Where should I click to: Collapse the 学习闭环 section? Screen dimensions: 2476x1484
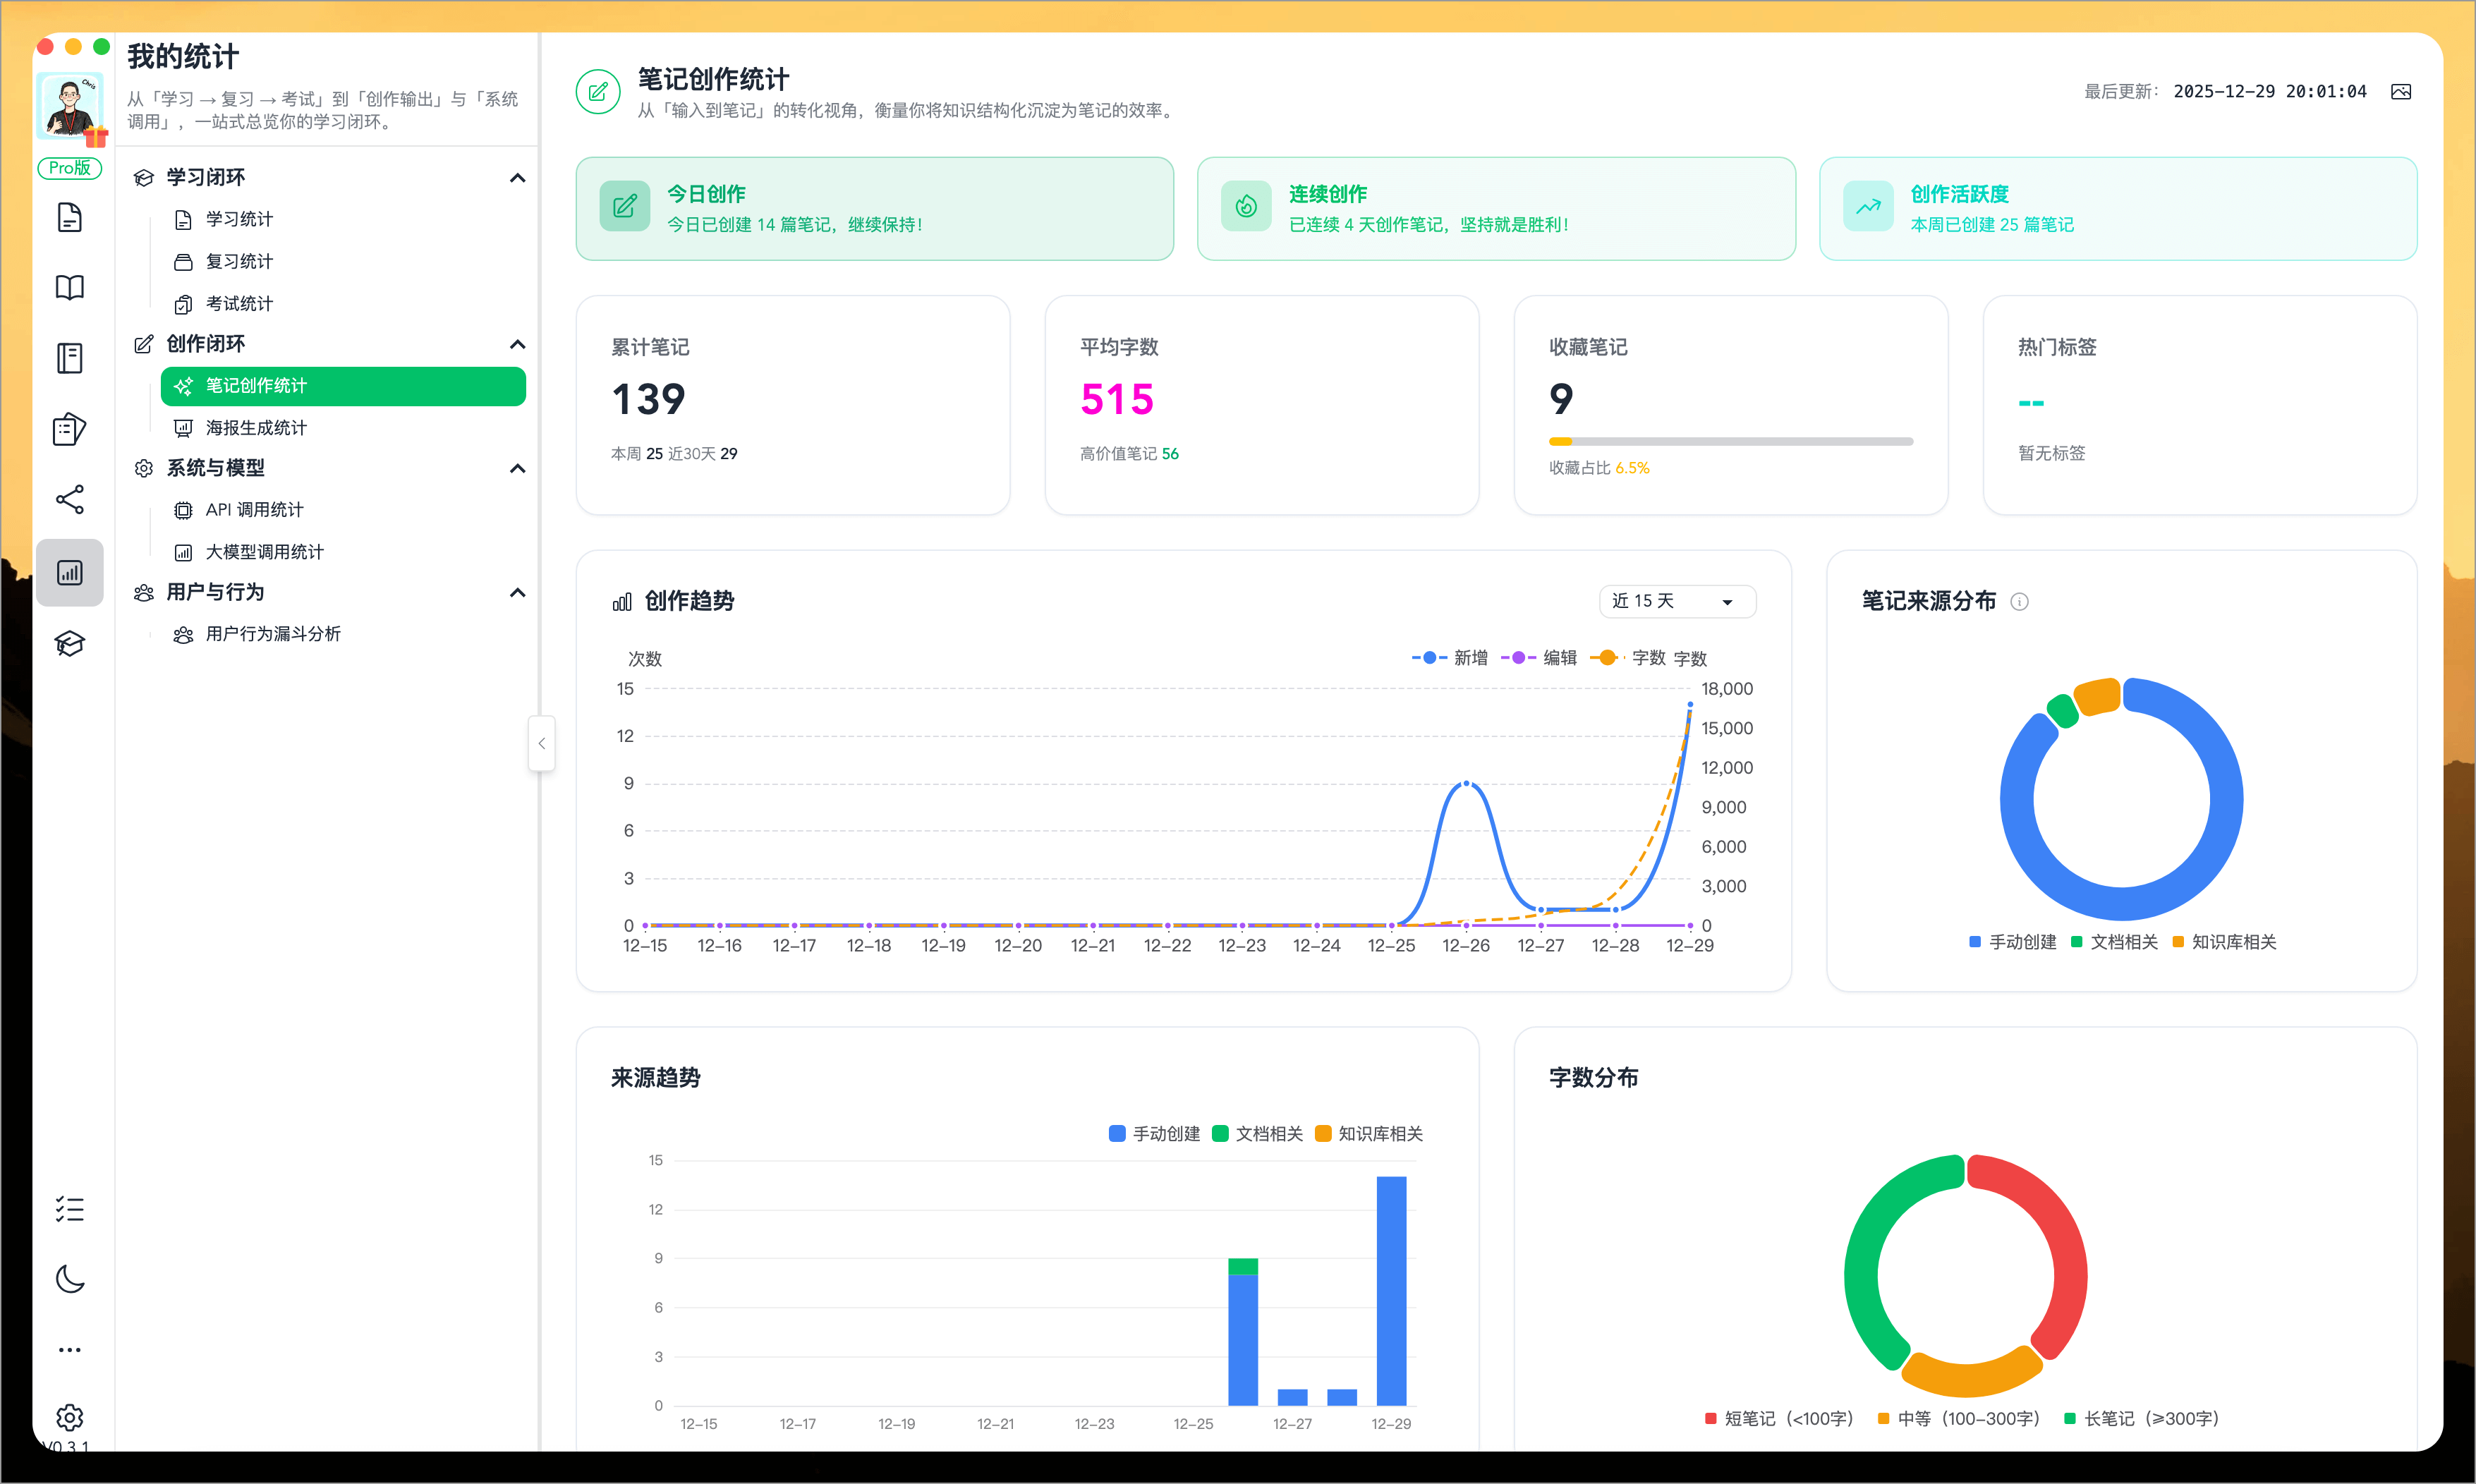pos(517,178)
